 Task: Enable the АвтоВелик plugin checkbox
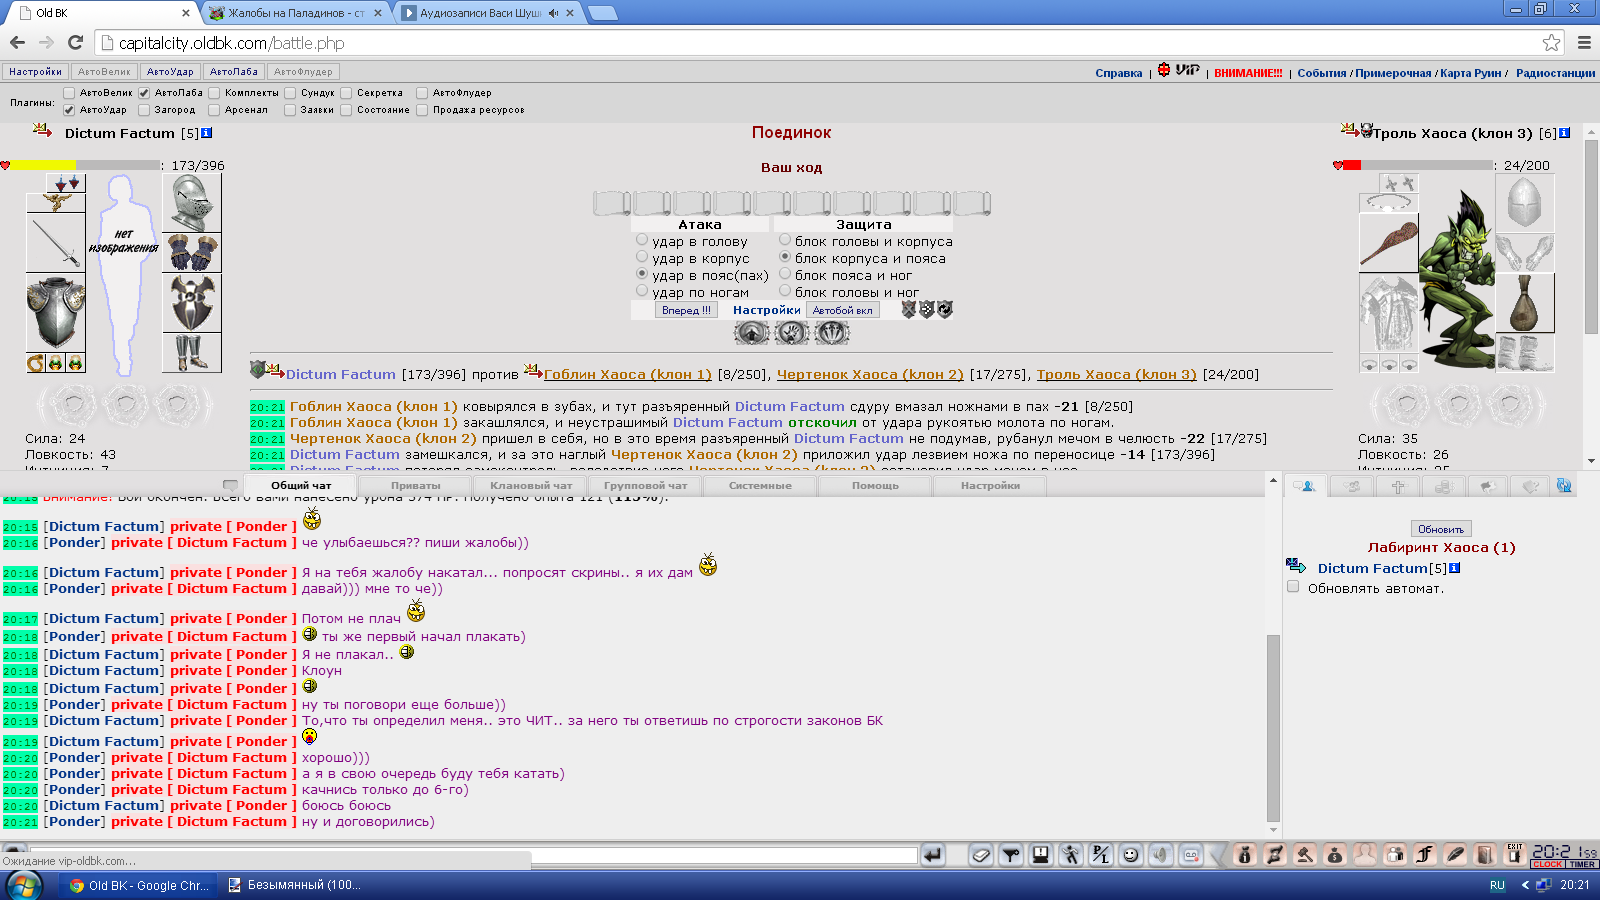click(x=69, y=93)
